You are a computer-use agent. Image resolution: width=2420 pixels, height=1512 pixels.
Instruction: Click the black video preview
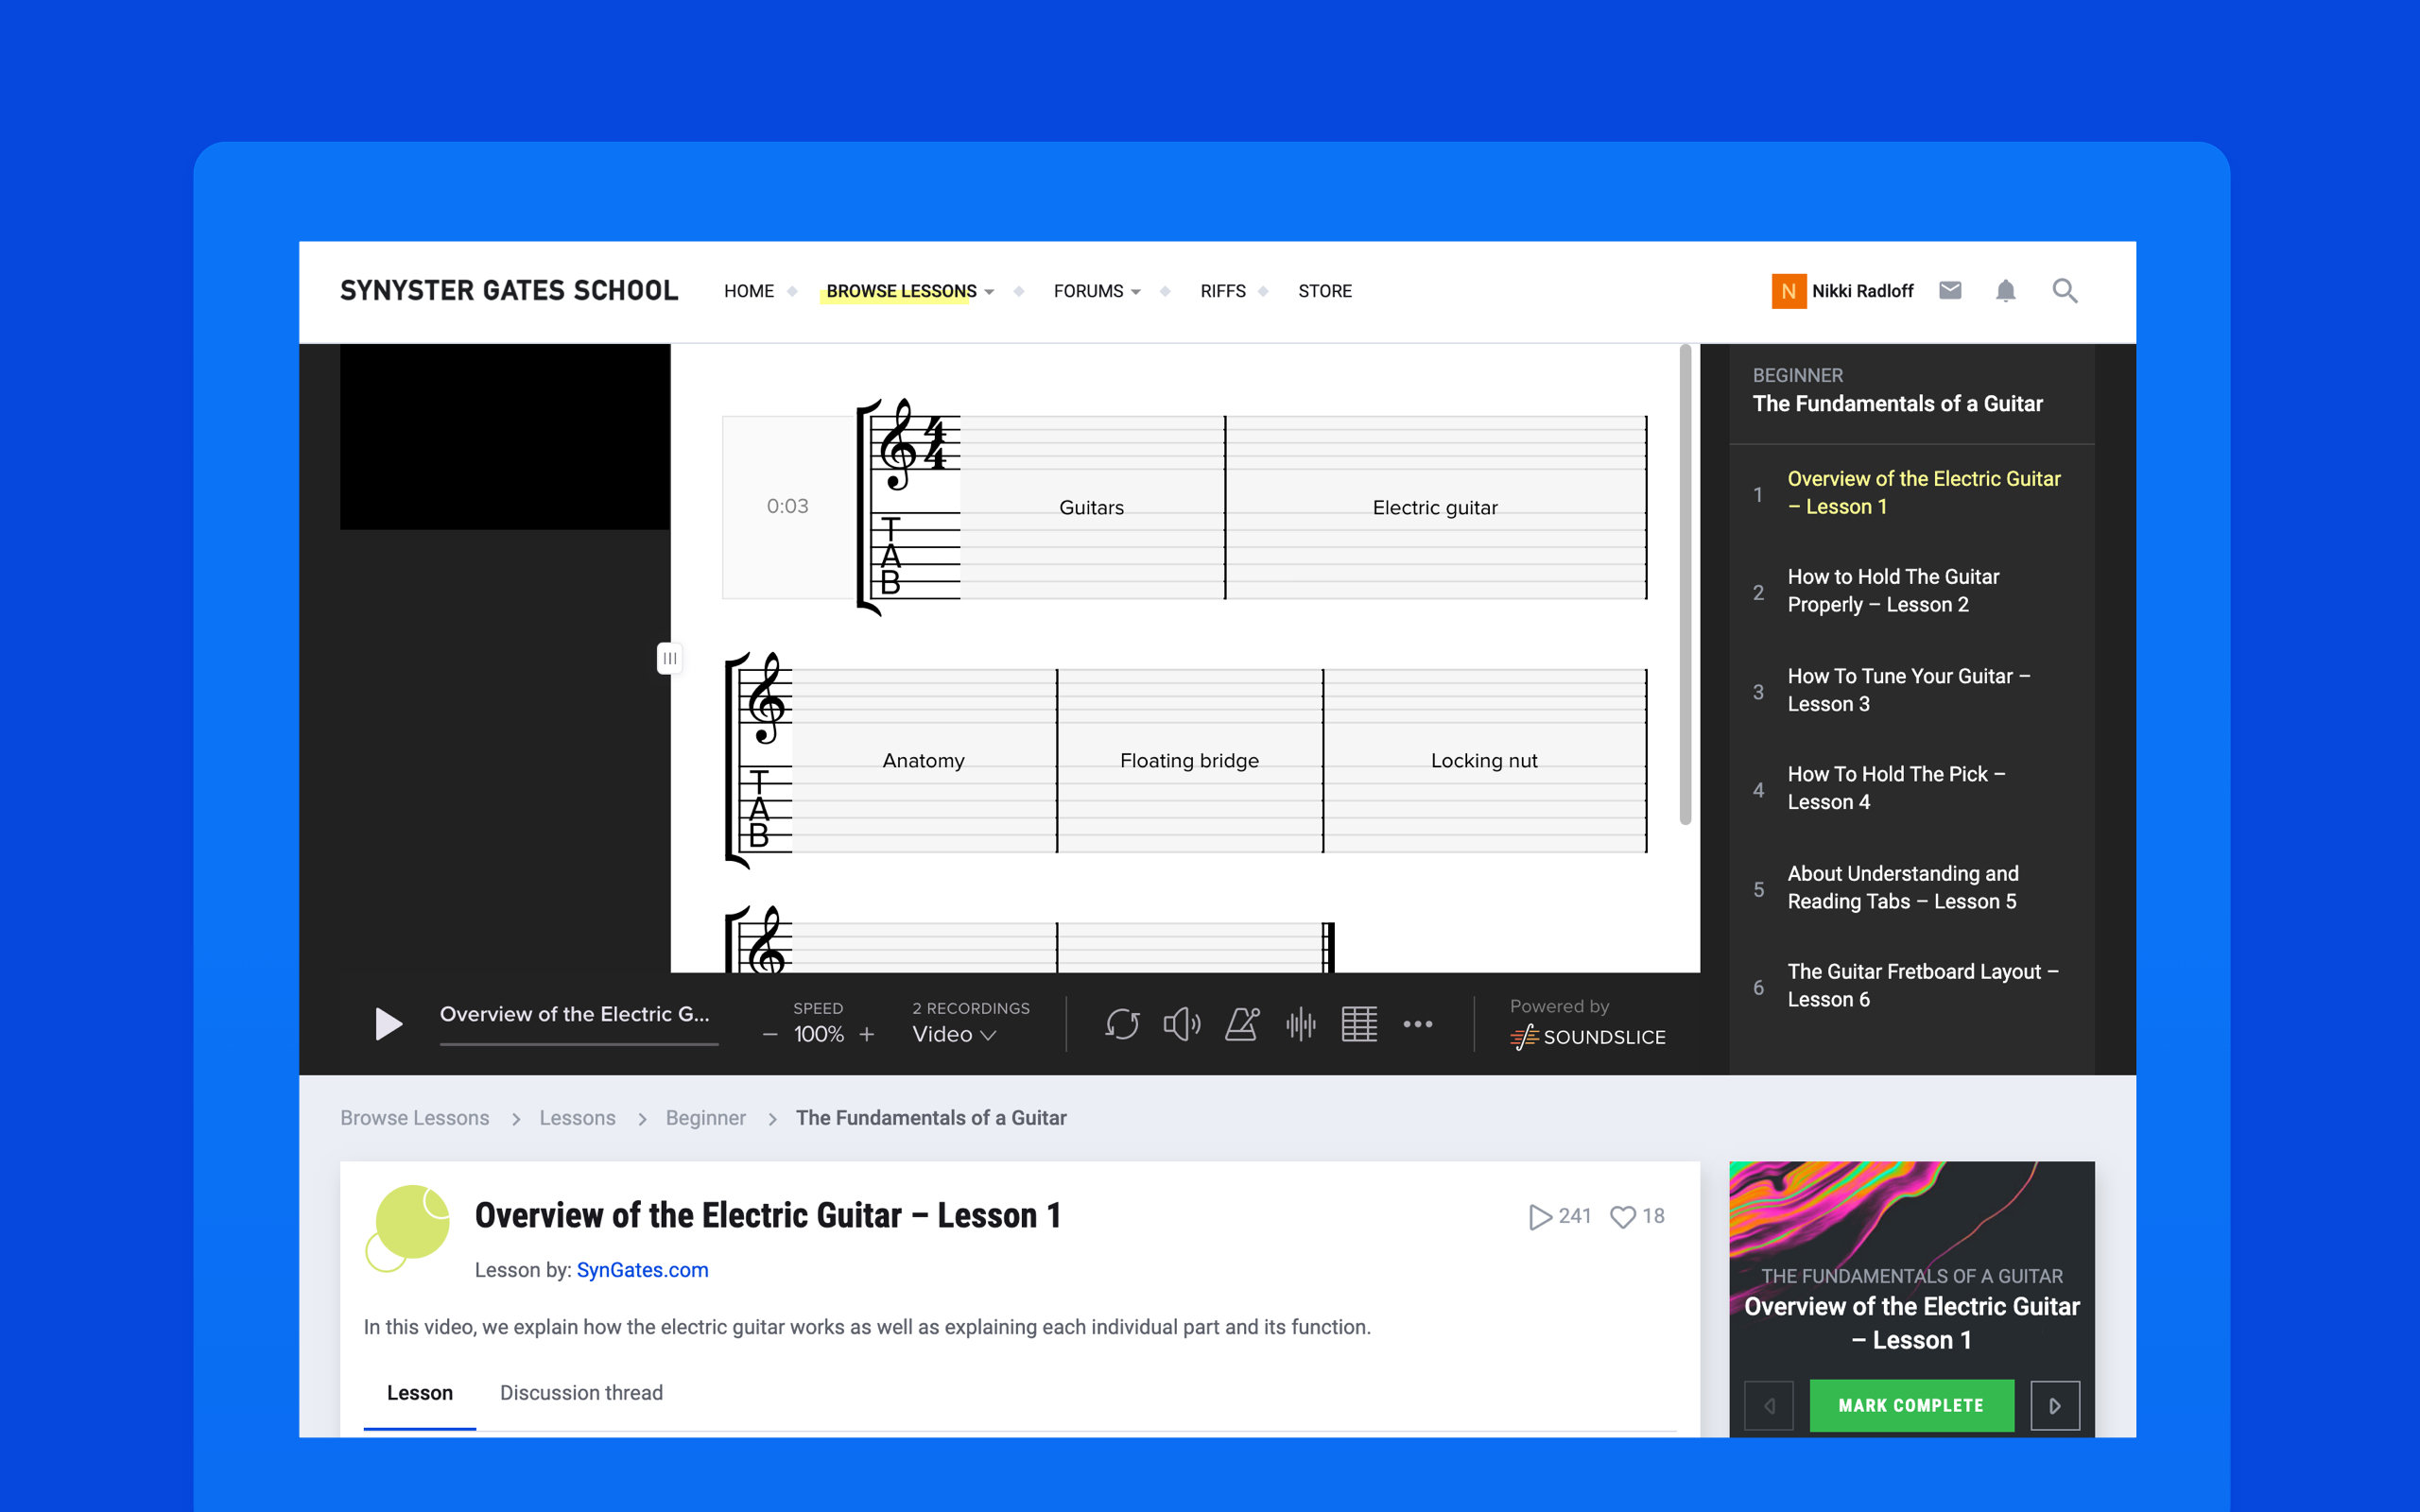tap(505, 437)
